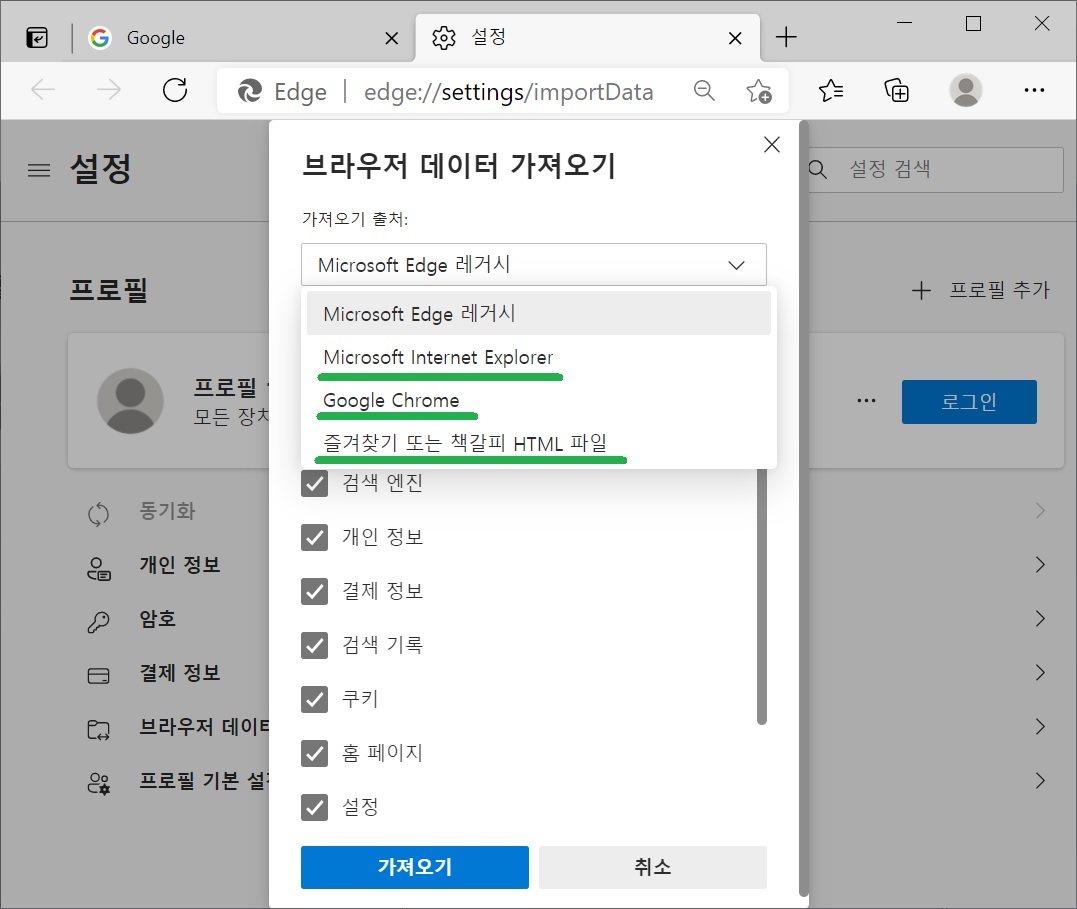Close the 브라우저 데이터 가져오기 dialog

point(772,144)
